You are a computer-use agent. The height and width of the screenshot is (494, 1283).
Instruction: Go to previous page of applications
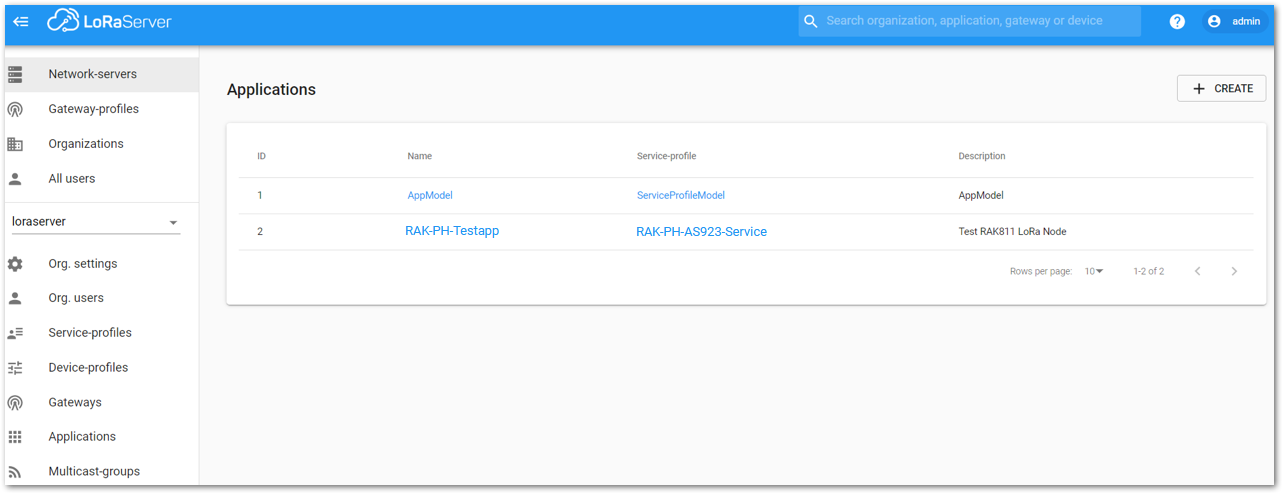(x=1198, y=271)
